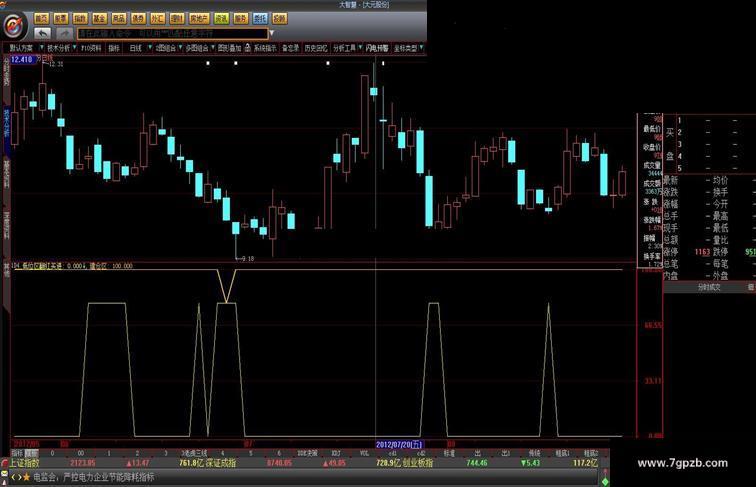Click the 上证指数 status bar entry
The width and height of the screenshot is (756, 487).
click(x=25, y=463)
